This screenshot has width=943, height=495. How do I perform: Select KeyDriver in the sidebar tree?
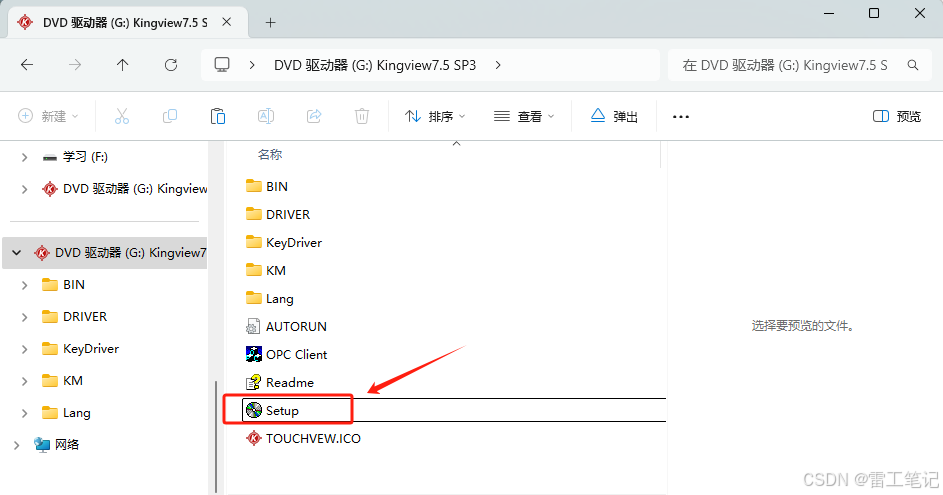click(x=80, y=349)
